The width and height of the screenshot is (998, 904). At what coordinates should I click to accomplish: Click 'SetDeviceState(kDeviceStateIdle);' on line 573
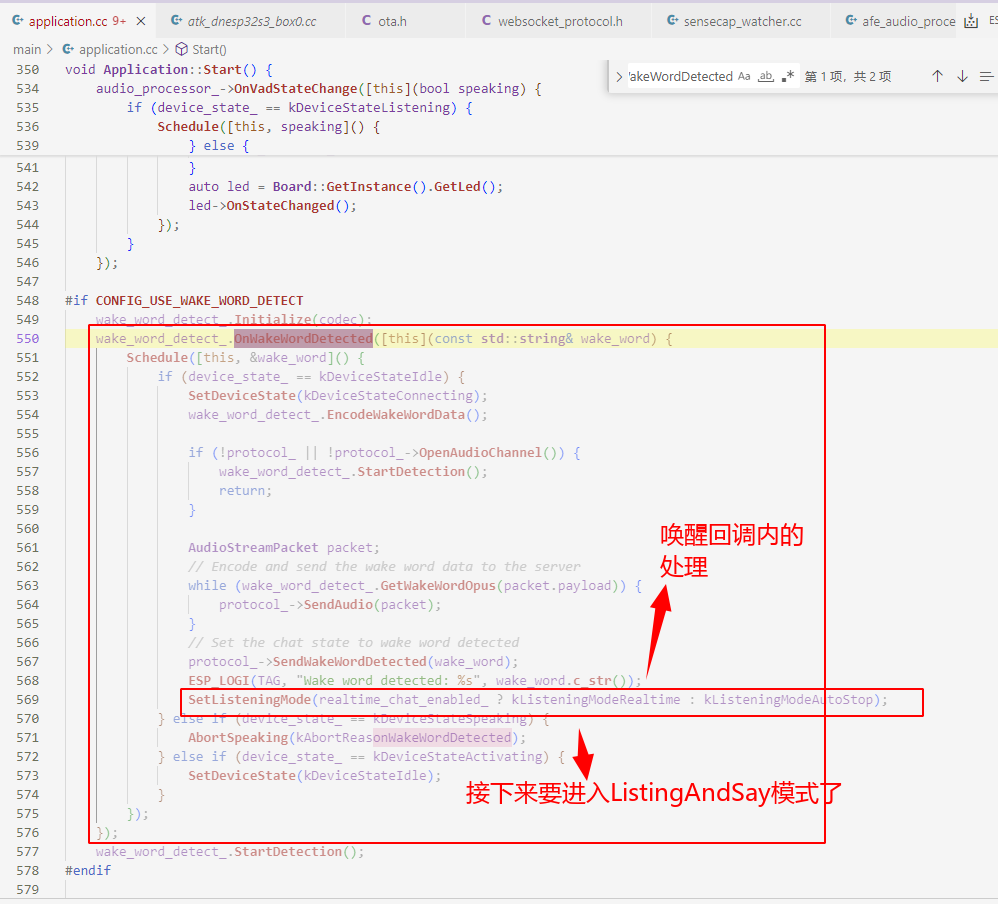314,776
